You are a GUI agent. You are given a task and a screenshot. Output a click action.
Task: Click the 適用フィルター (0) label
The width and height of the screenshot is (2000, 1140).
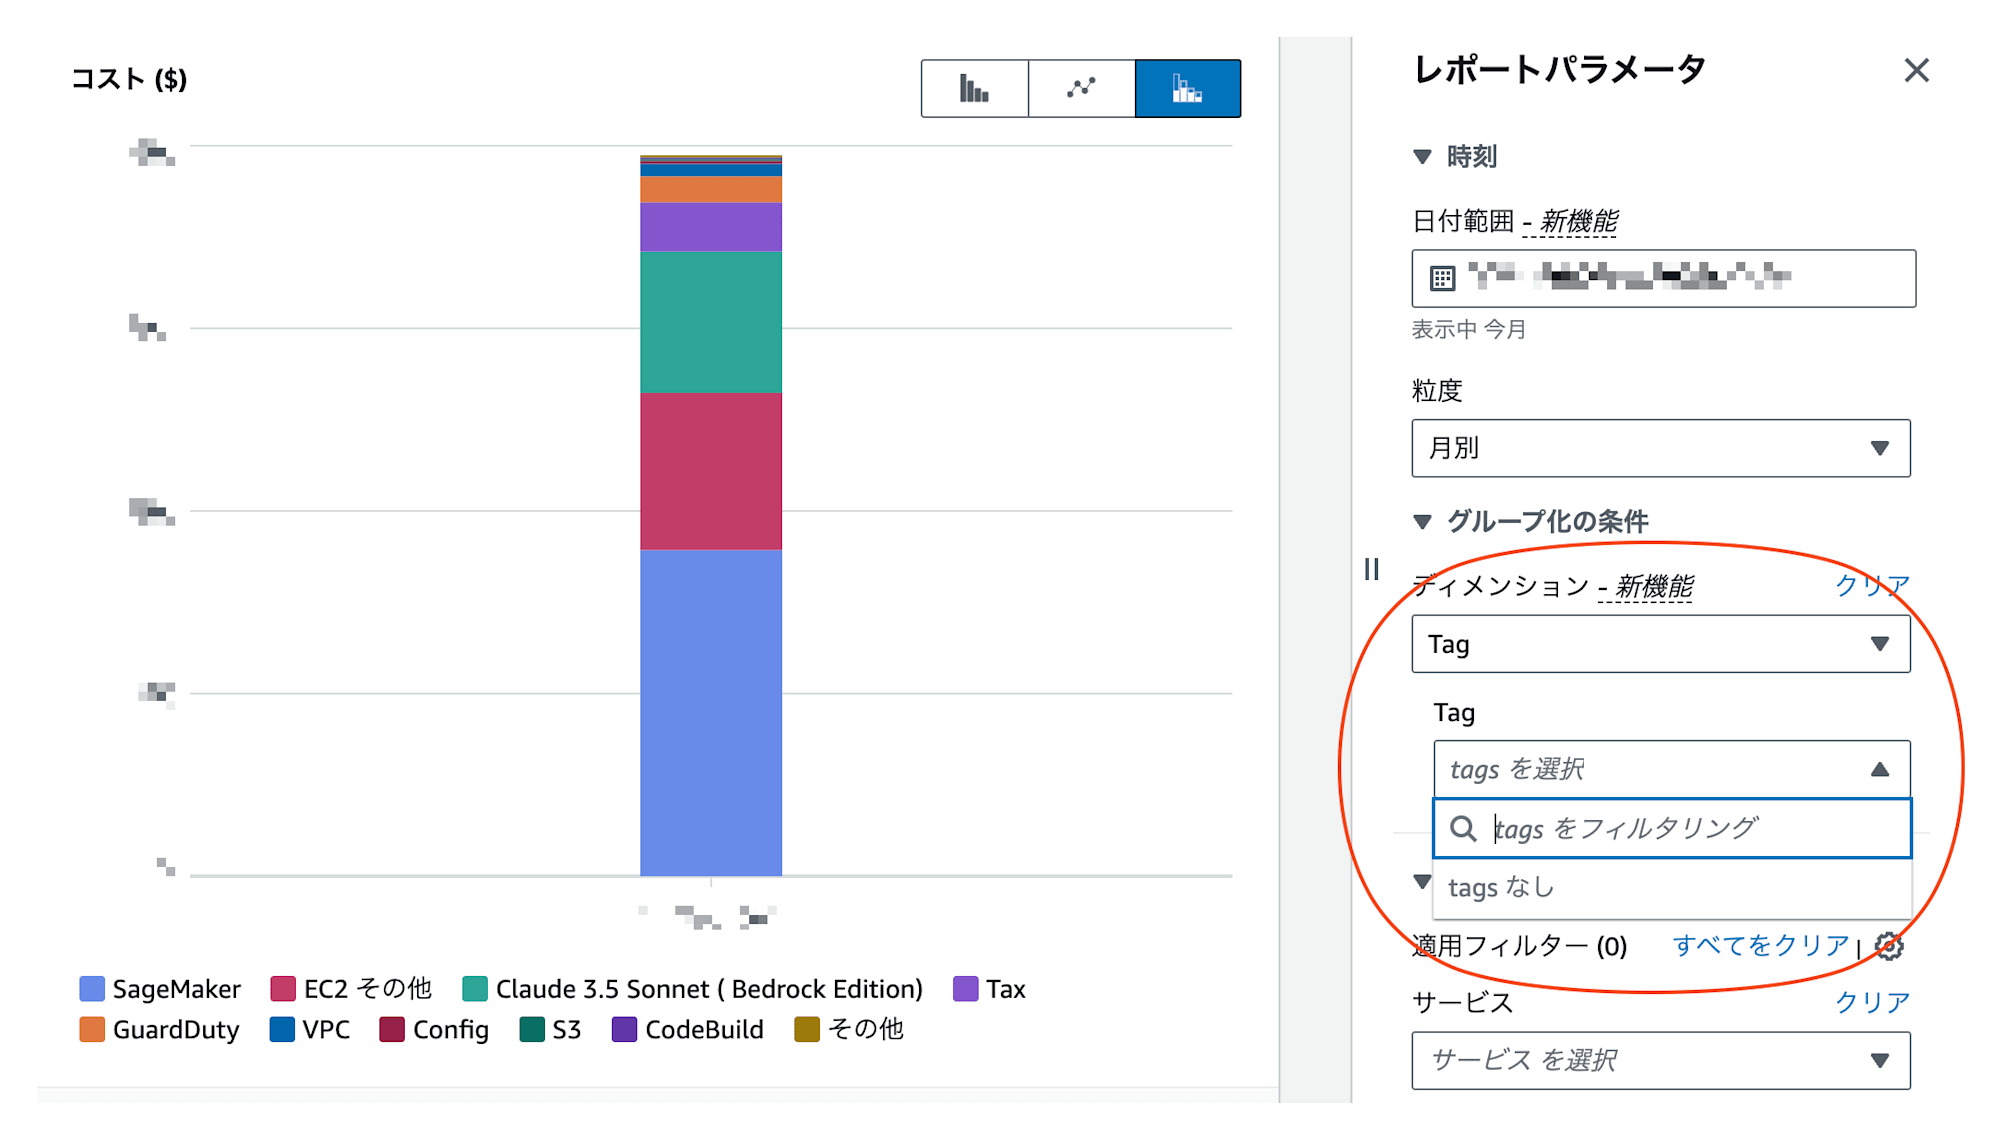(x=1519, y=946)
